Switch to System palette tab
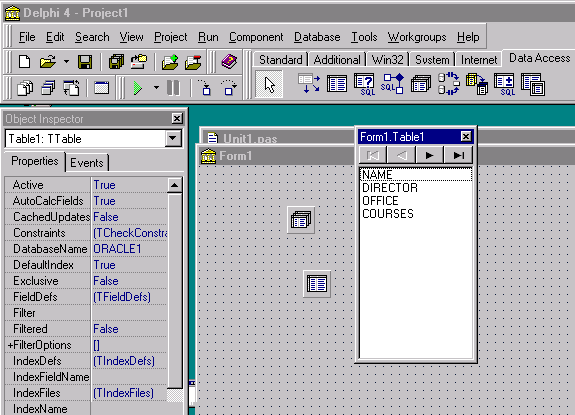Screen dimensions: 575x415 click(432, 59)
